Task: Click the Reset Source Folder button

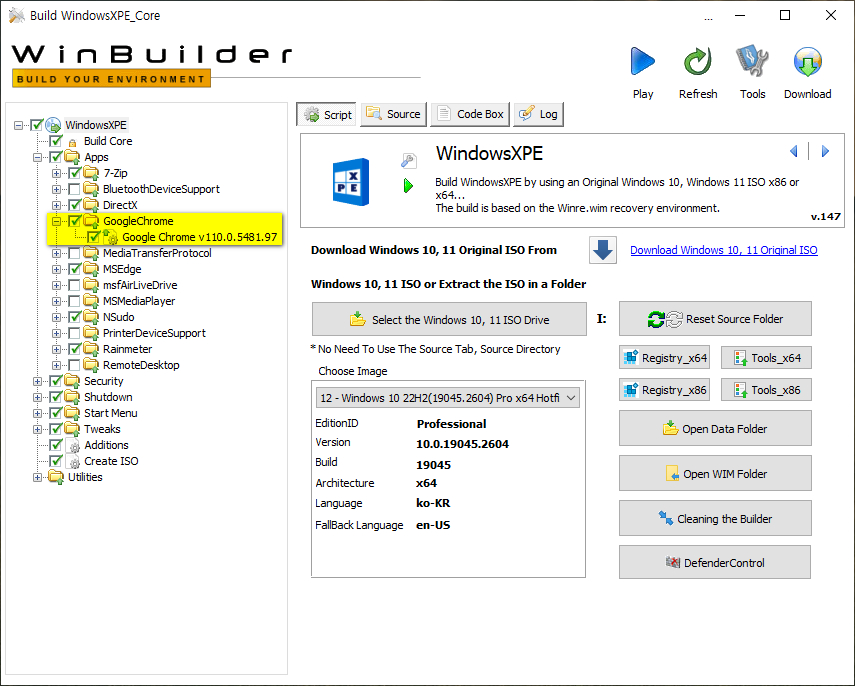Action: 715,318
